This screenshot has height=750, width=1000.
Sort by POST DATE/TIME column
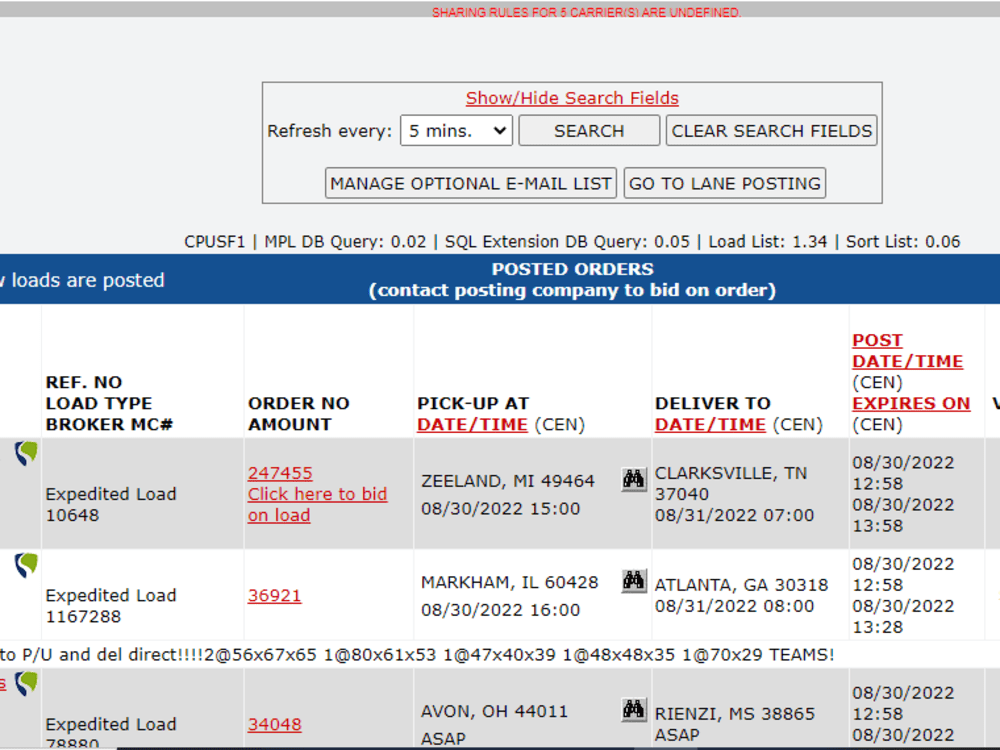908,351
